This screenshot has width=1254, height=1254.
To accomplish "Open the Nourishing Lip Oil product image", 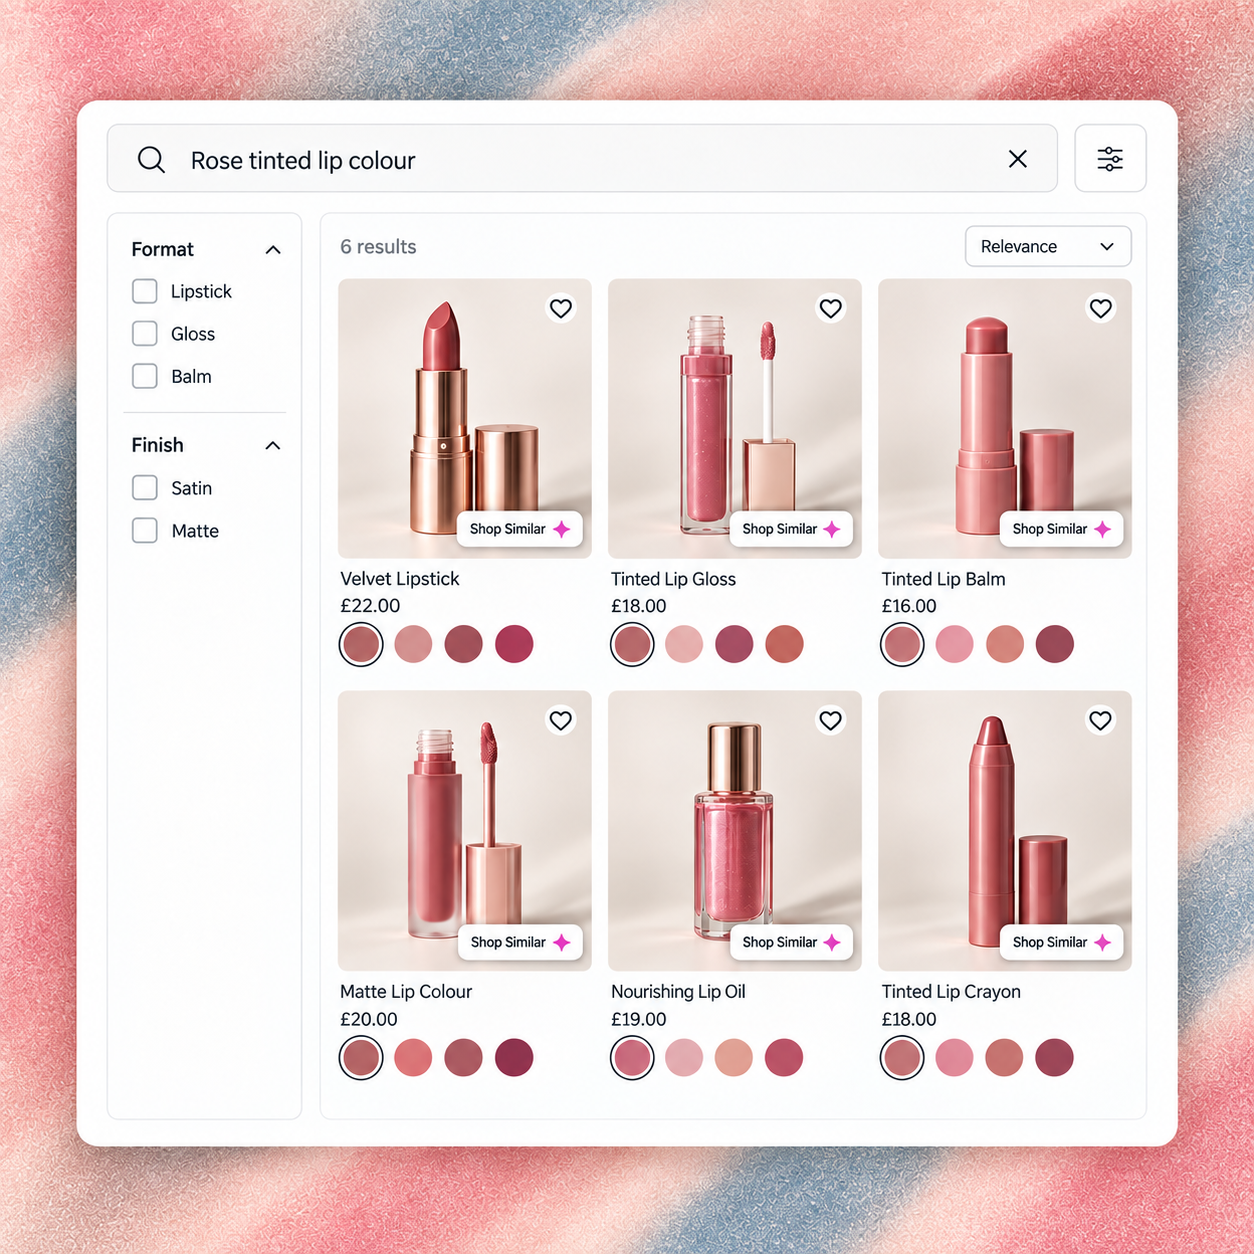I will point(735,830).
